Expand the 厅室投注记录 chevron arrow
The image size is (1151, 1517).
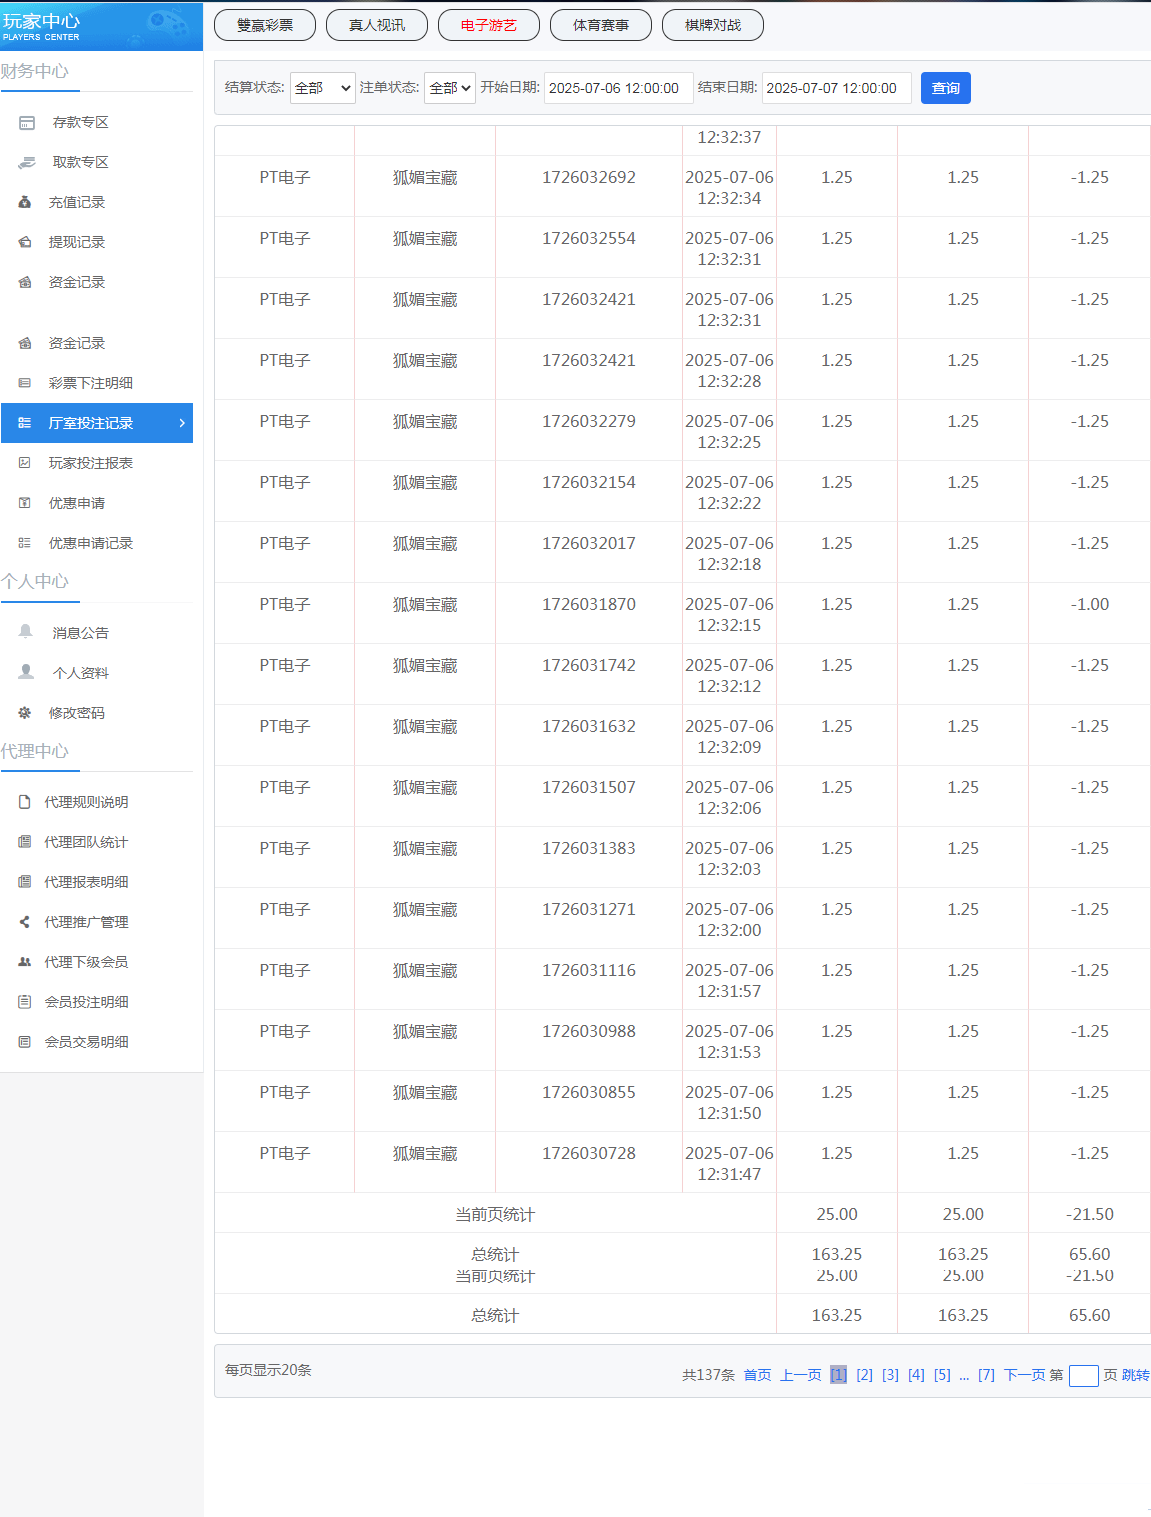[181, 423]
